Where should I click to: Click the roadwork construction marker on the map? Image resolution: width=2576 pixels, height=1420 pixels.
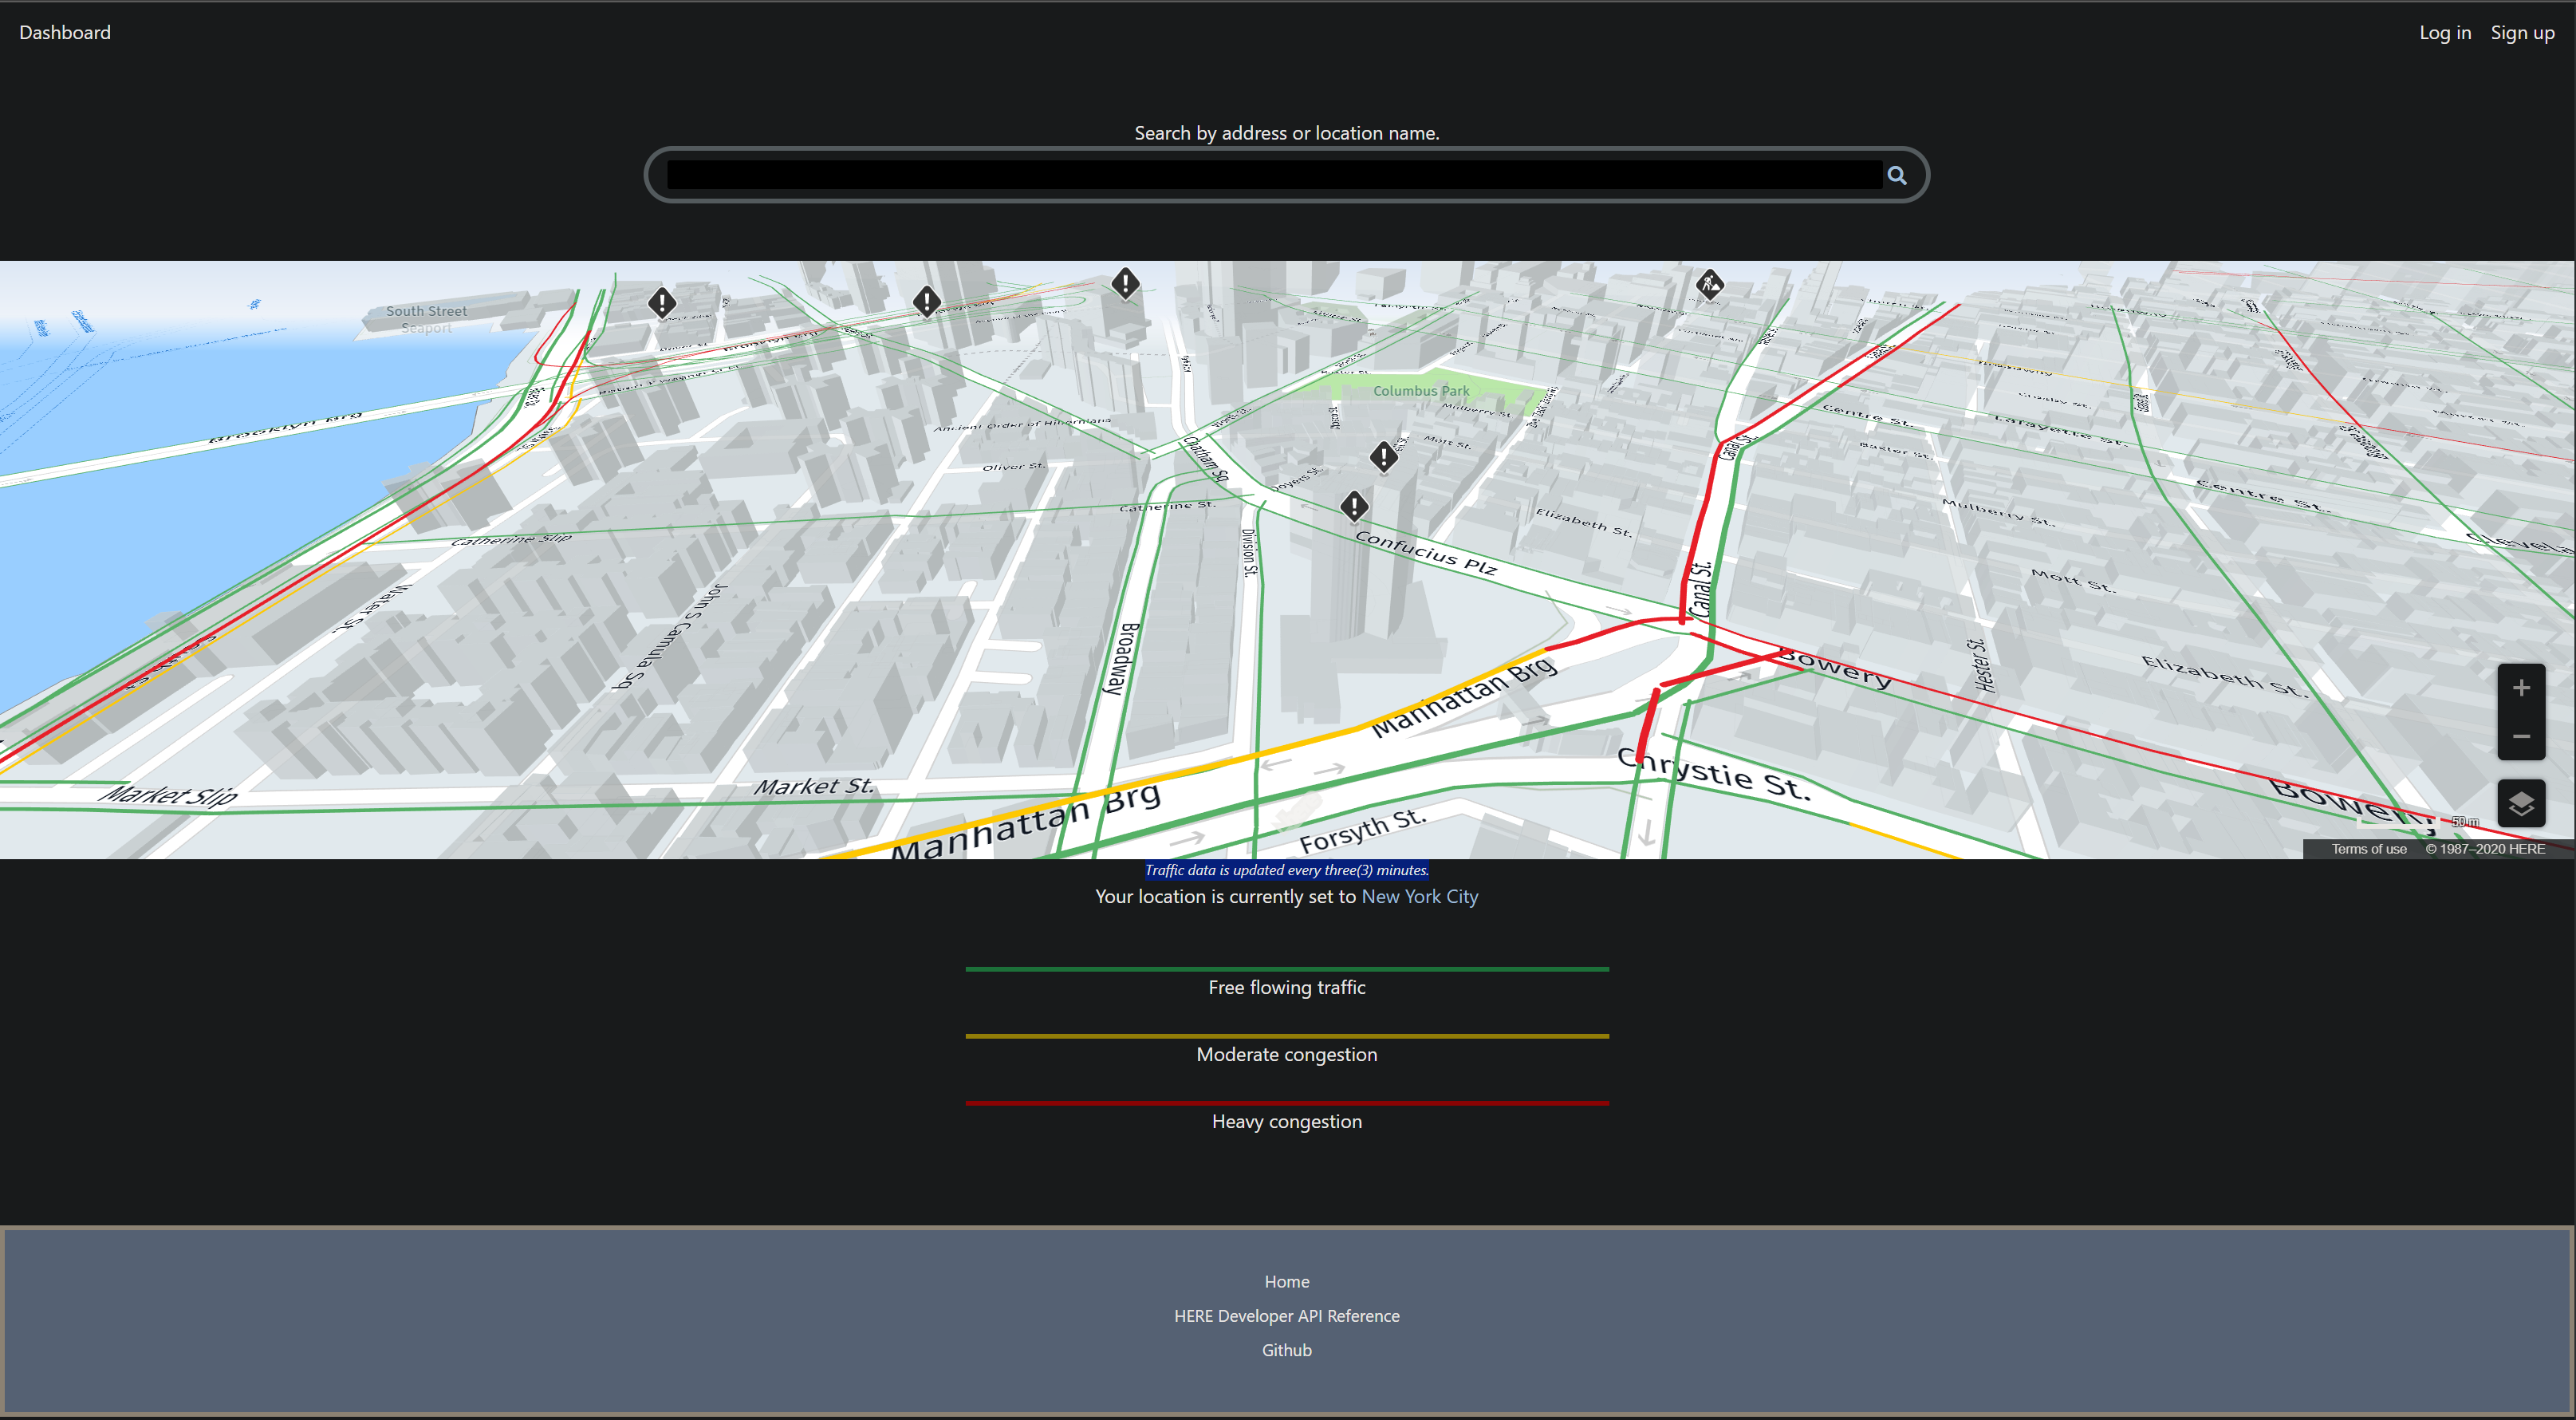pyautogui.click(x=1710, y=285)
